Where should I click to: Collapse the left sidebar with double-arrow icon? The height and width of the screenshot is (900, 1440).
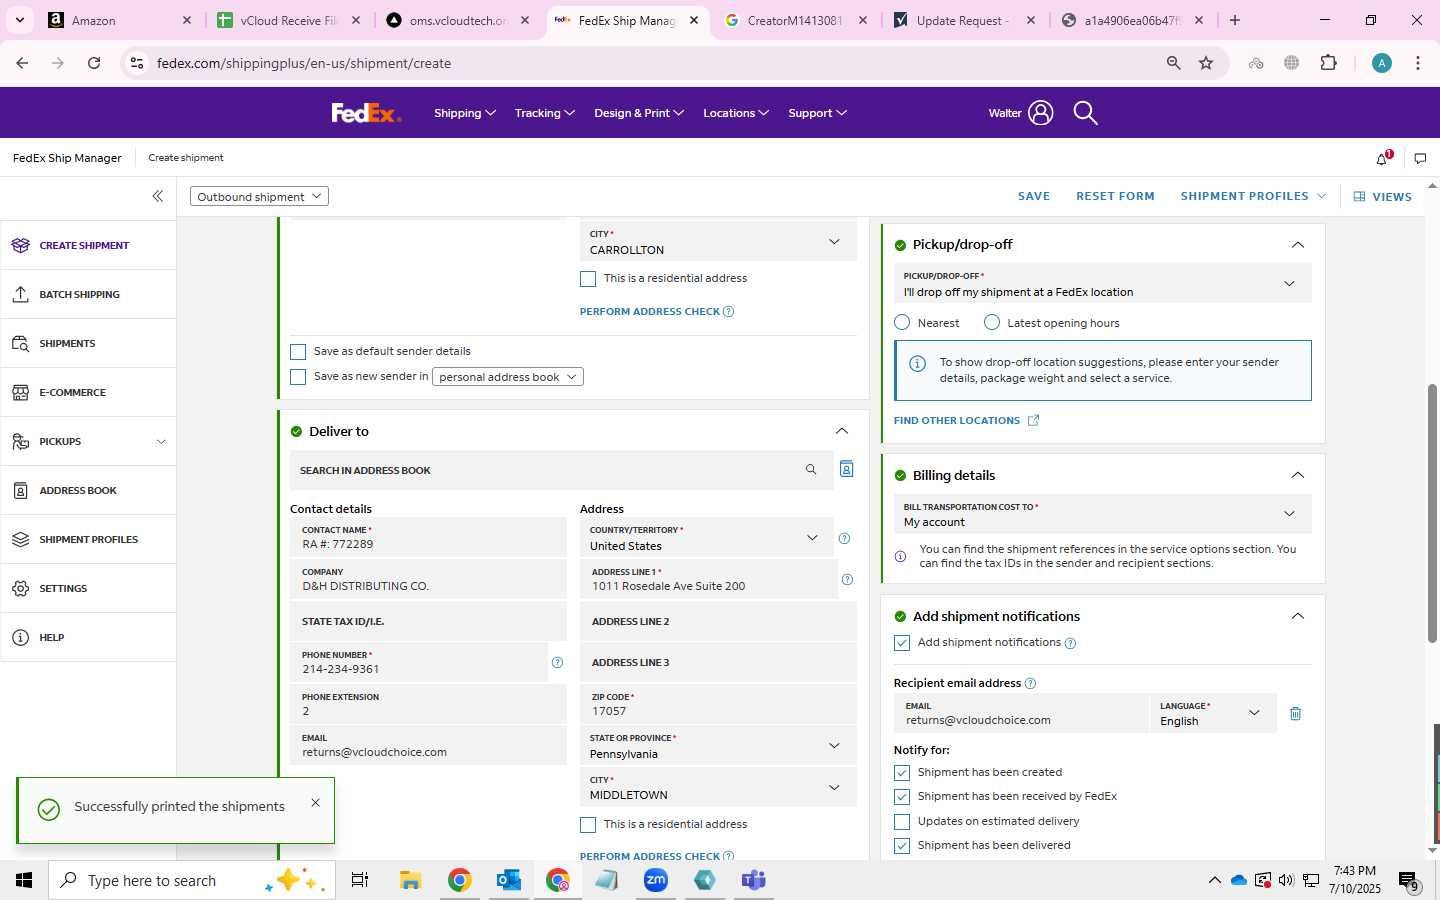[157, 196]
